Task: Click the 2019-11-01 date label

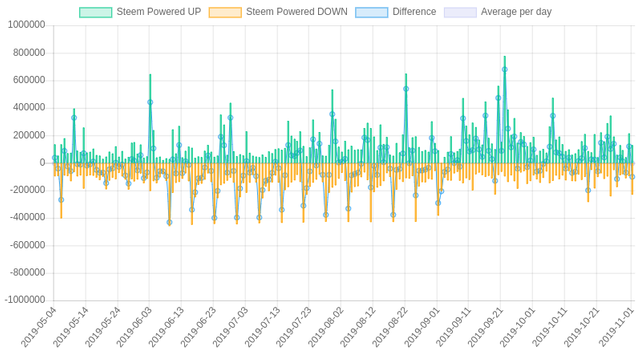Action: pyautogui.click(x=617, y=328)
